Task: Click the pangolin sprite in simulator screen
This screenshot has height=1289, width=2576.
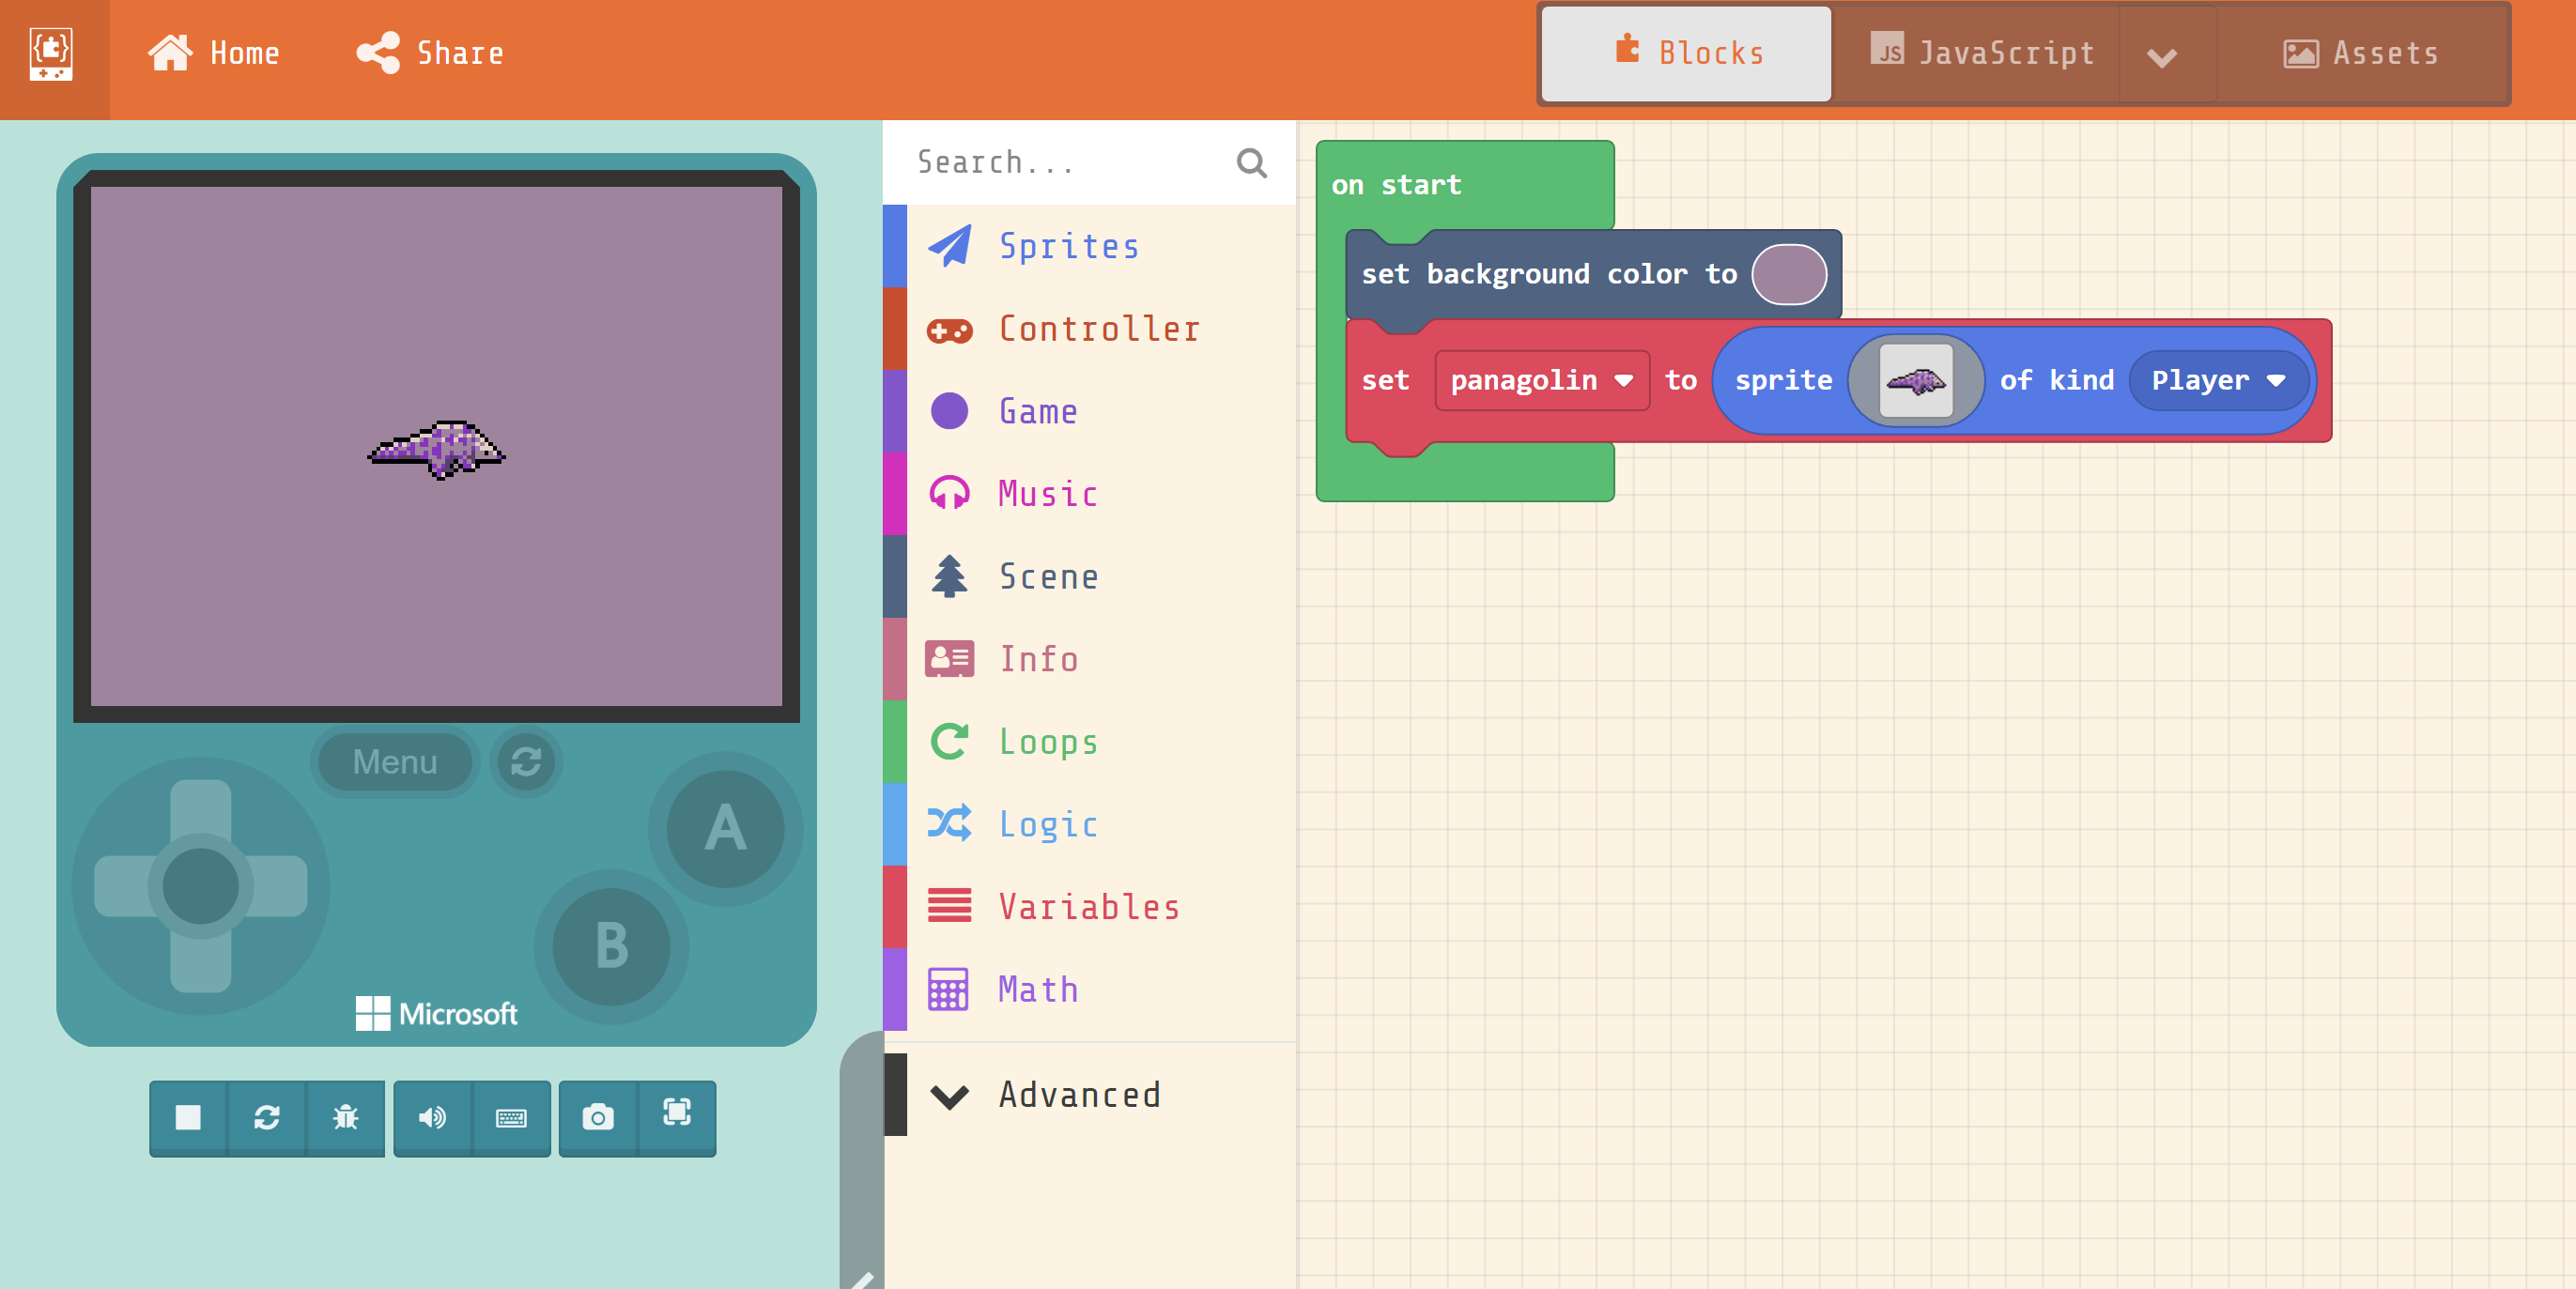Action: point(437,450)
